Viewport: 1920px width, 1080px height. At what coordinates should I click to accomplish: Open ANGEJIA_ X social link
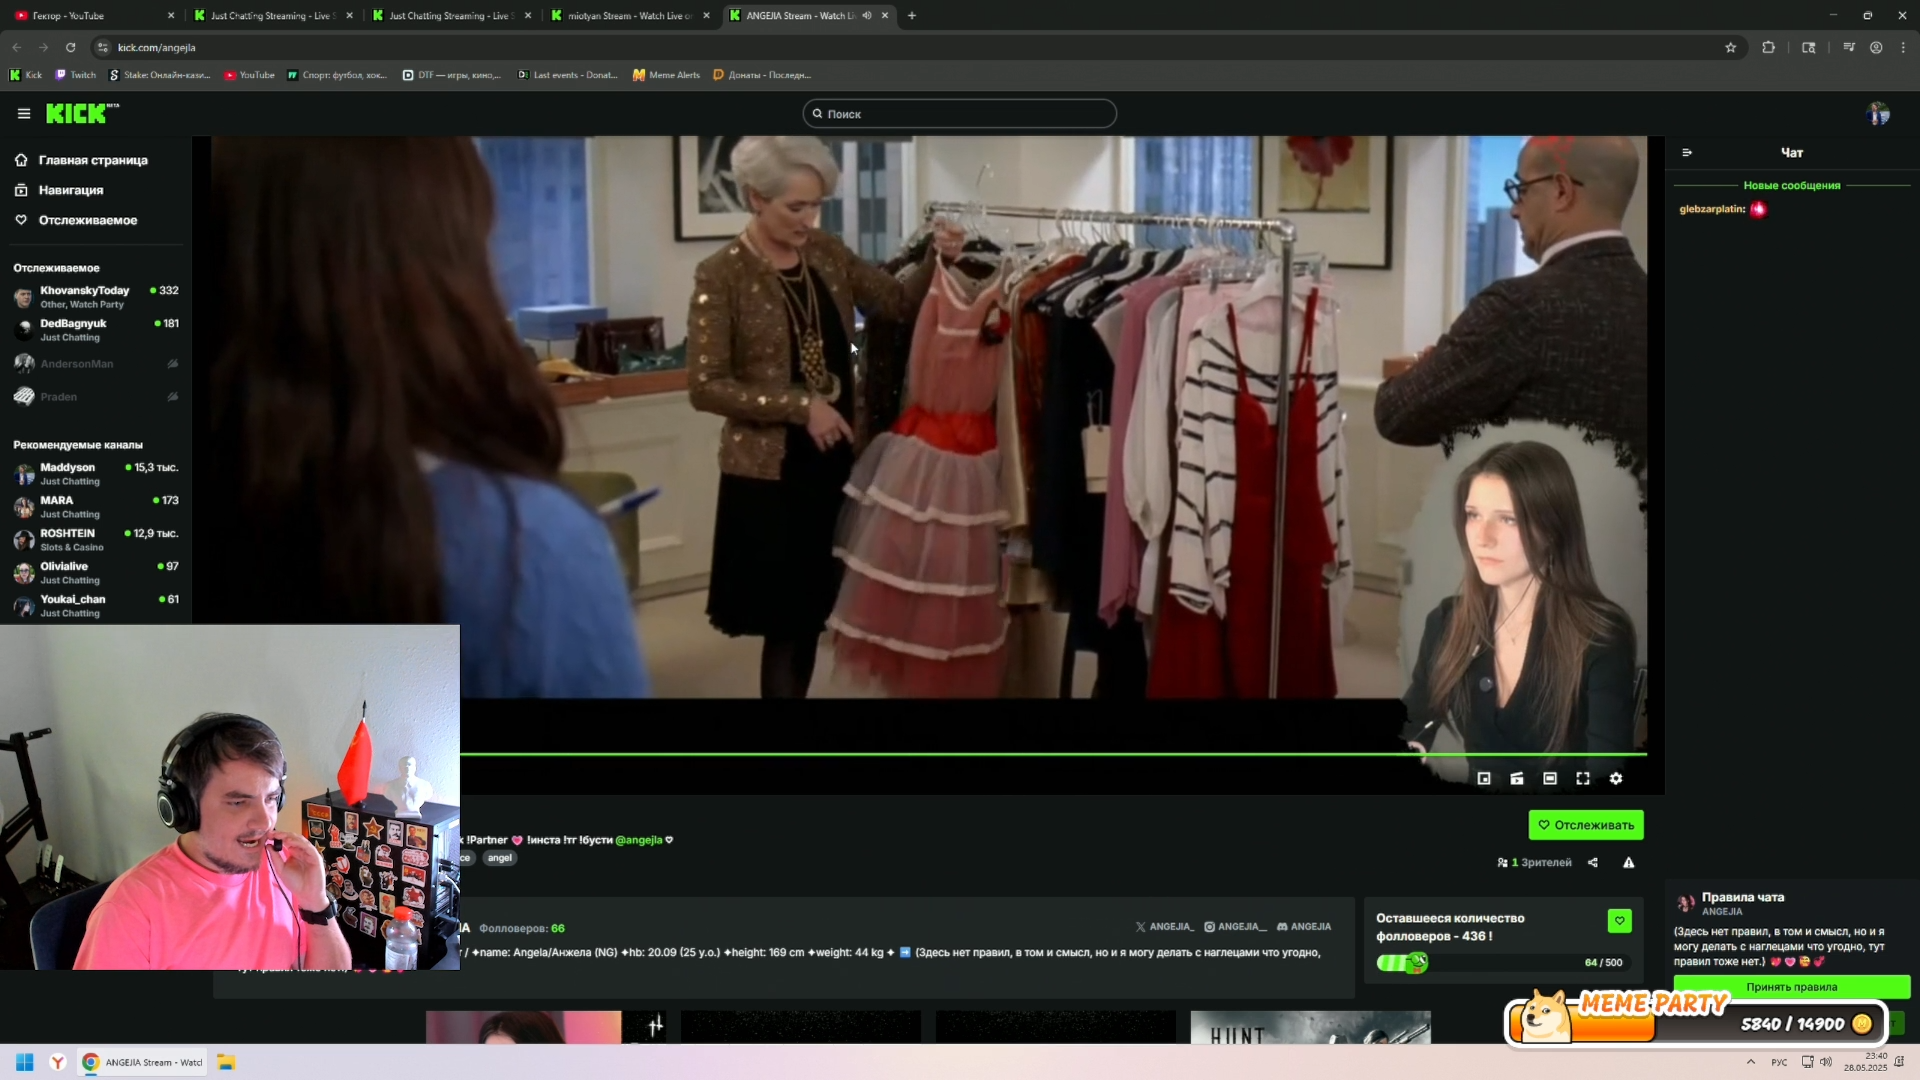1164,927
